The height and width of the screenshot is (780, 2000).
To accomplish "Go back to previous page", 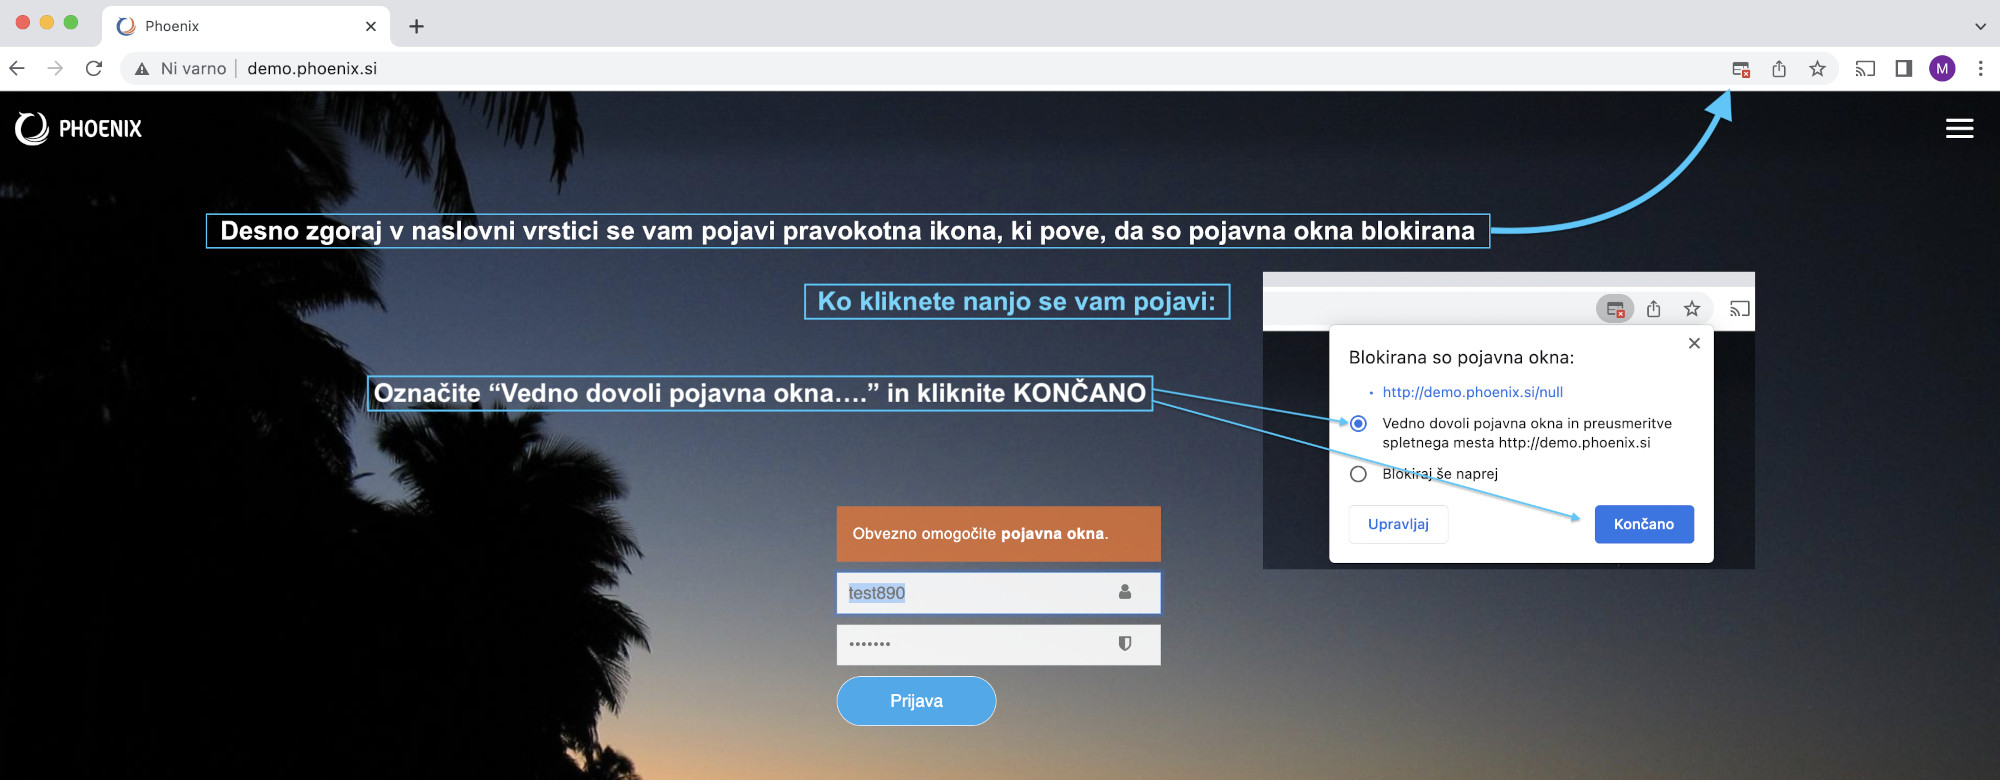I will coord(17,69).
